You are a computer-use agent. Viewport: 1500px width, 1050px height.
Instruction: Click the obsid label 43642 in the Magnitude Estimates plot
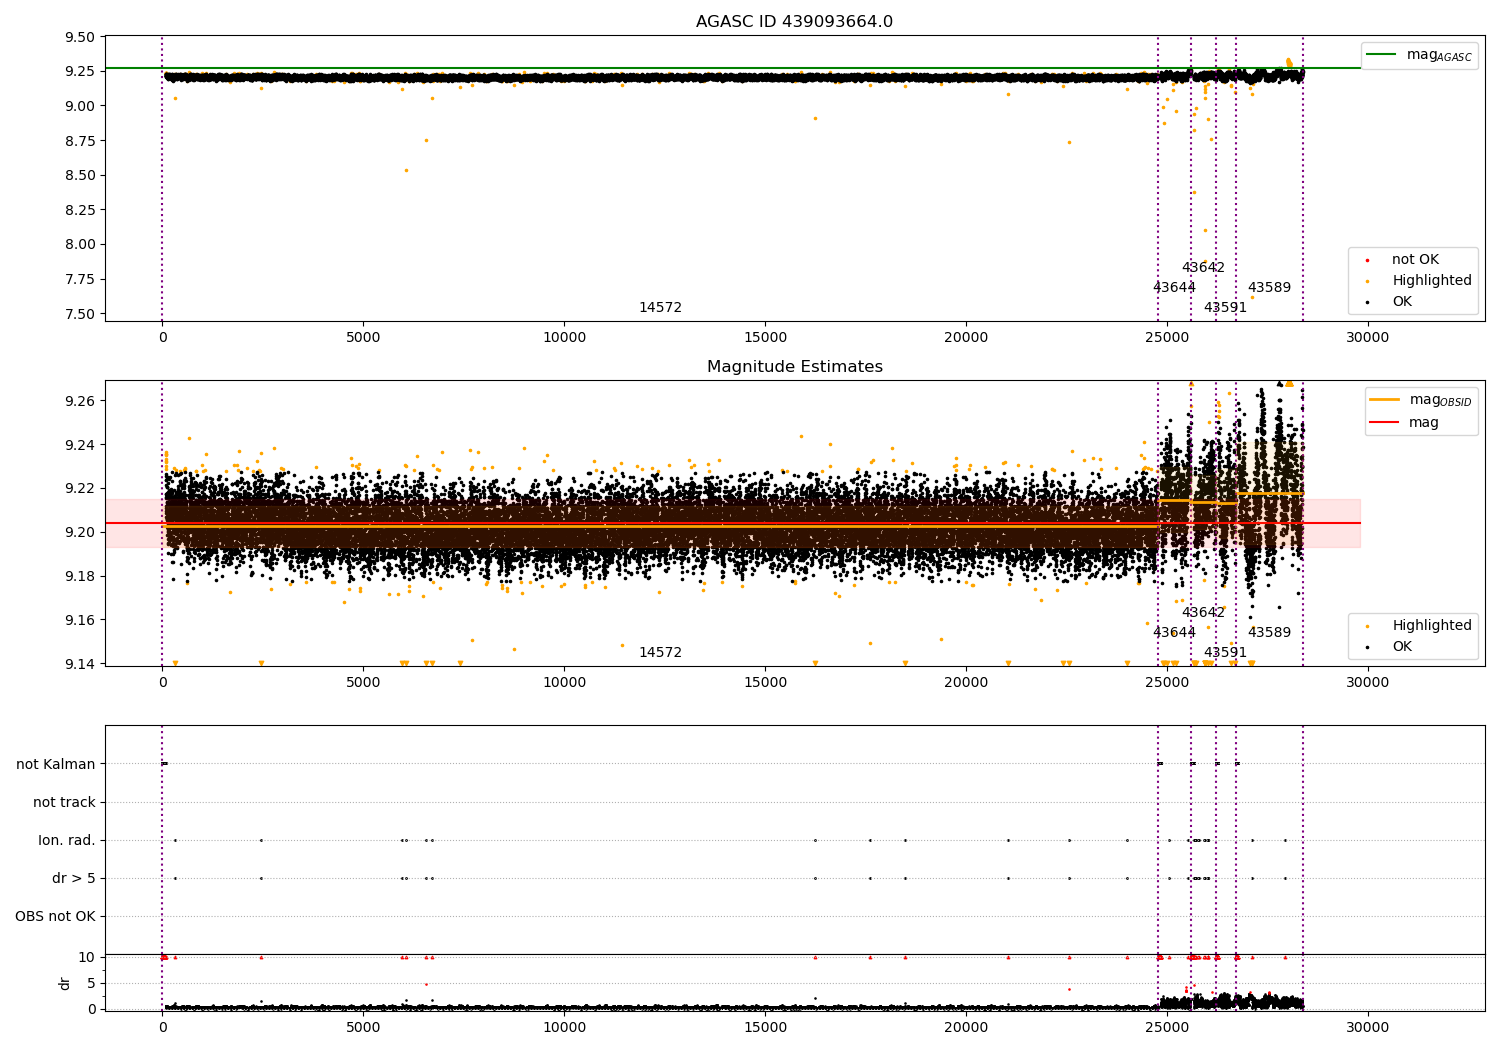click(1203, 613)
